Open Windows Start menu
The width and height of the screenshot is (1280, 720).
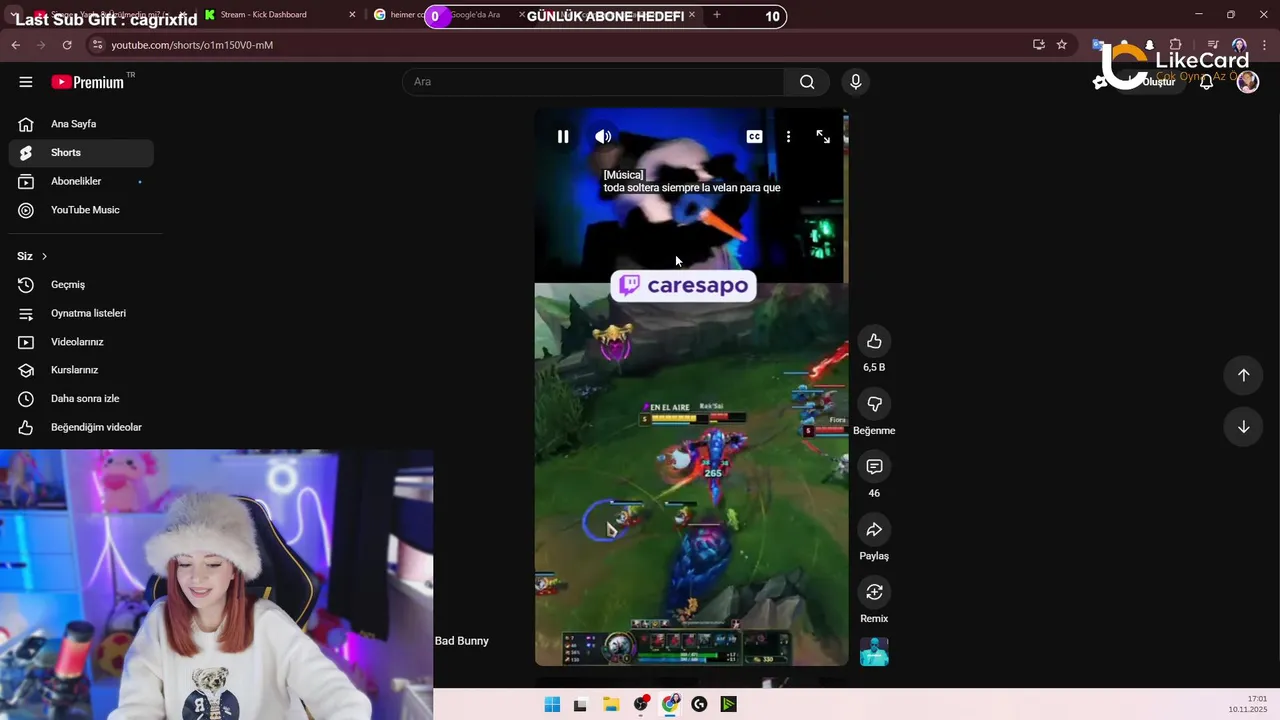[x=552, y=705]
